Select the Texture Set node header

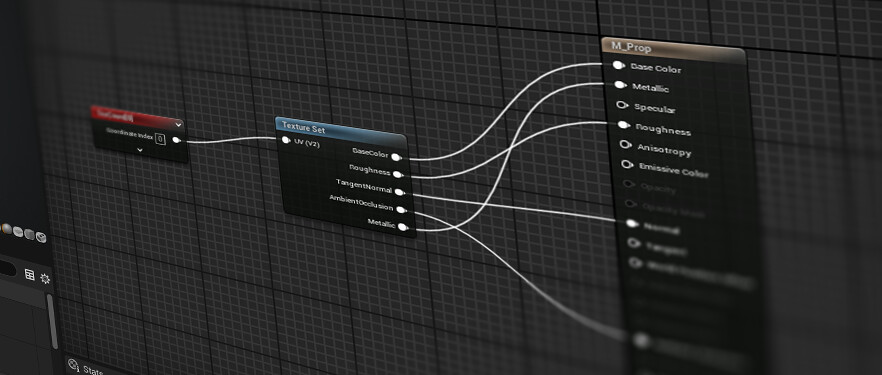coord(340,129)
